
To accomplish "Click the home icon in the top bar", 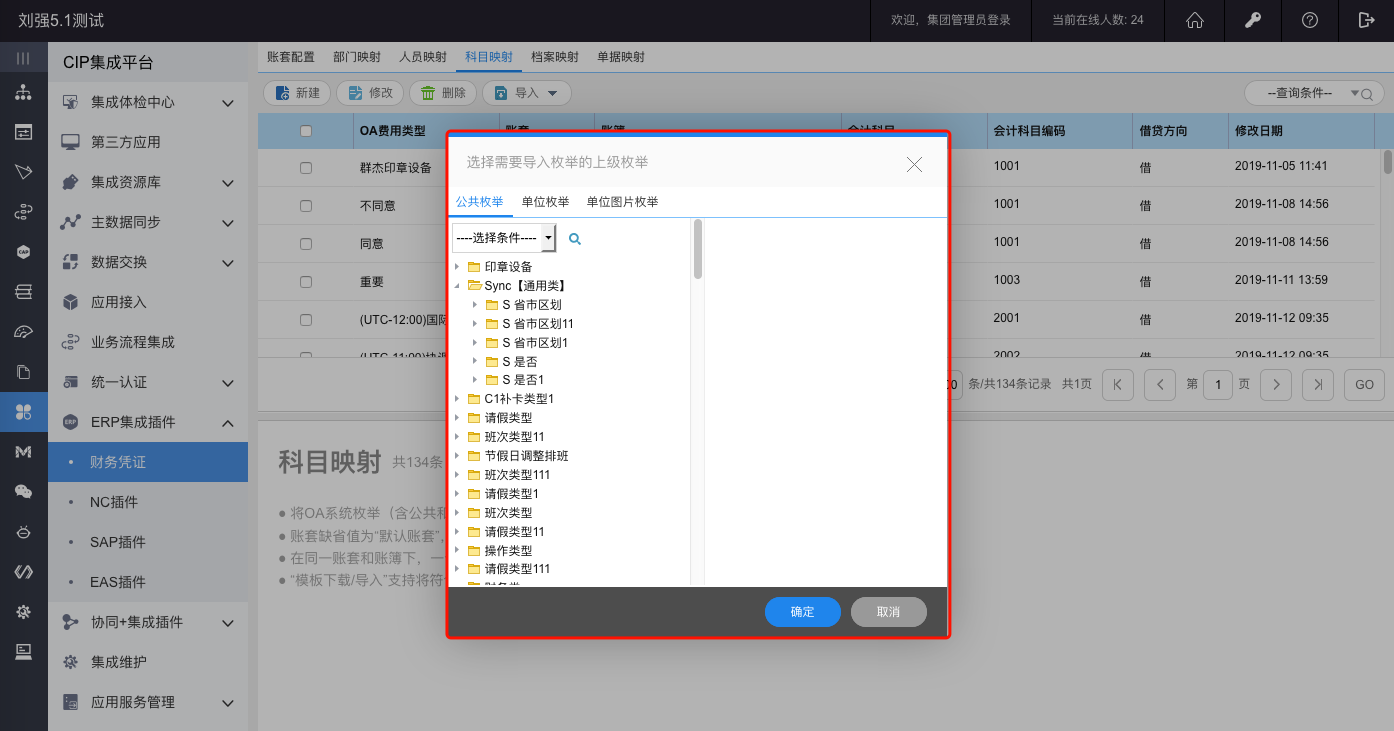I will click(x=1194, y=20).
